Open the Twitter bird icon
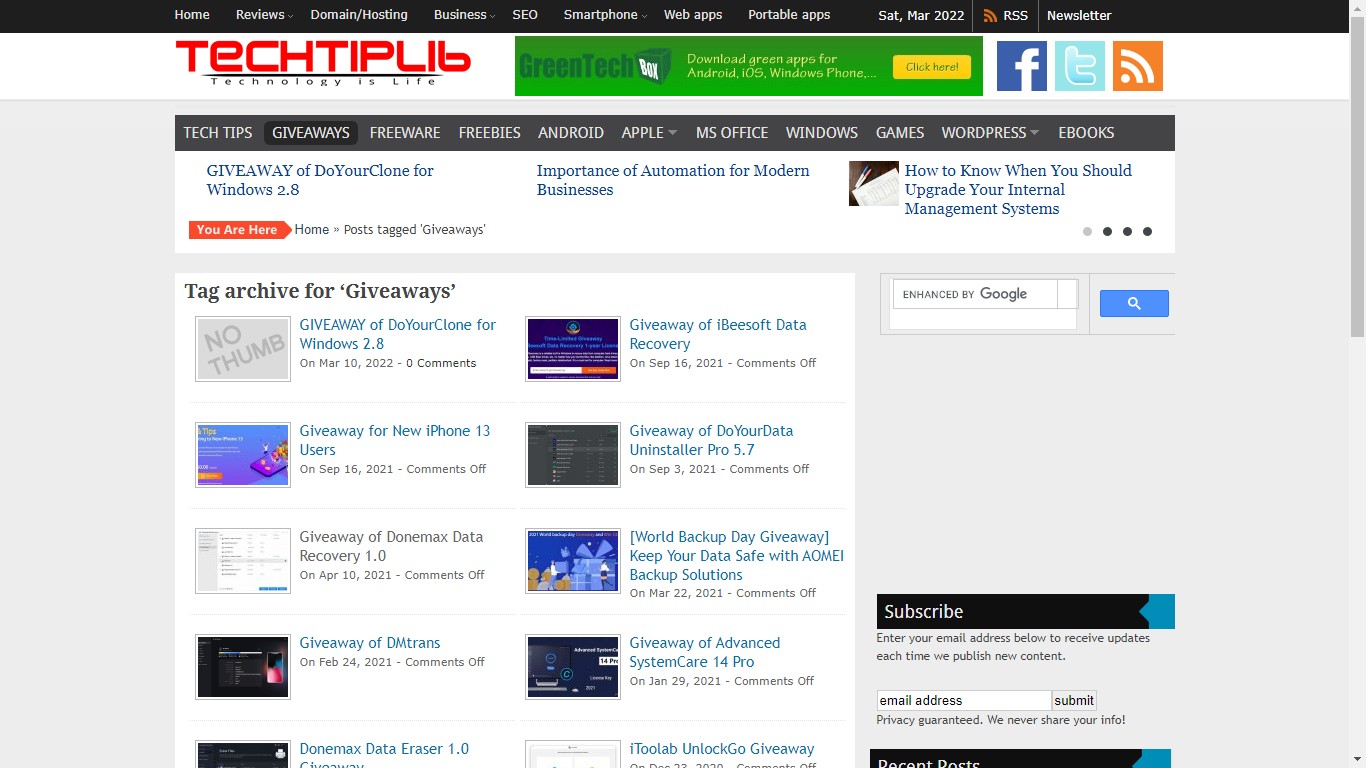The width and height of the screenshot is (1366, 768). click(x=1080, y=66)
